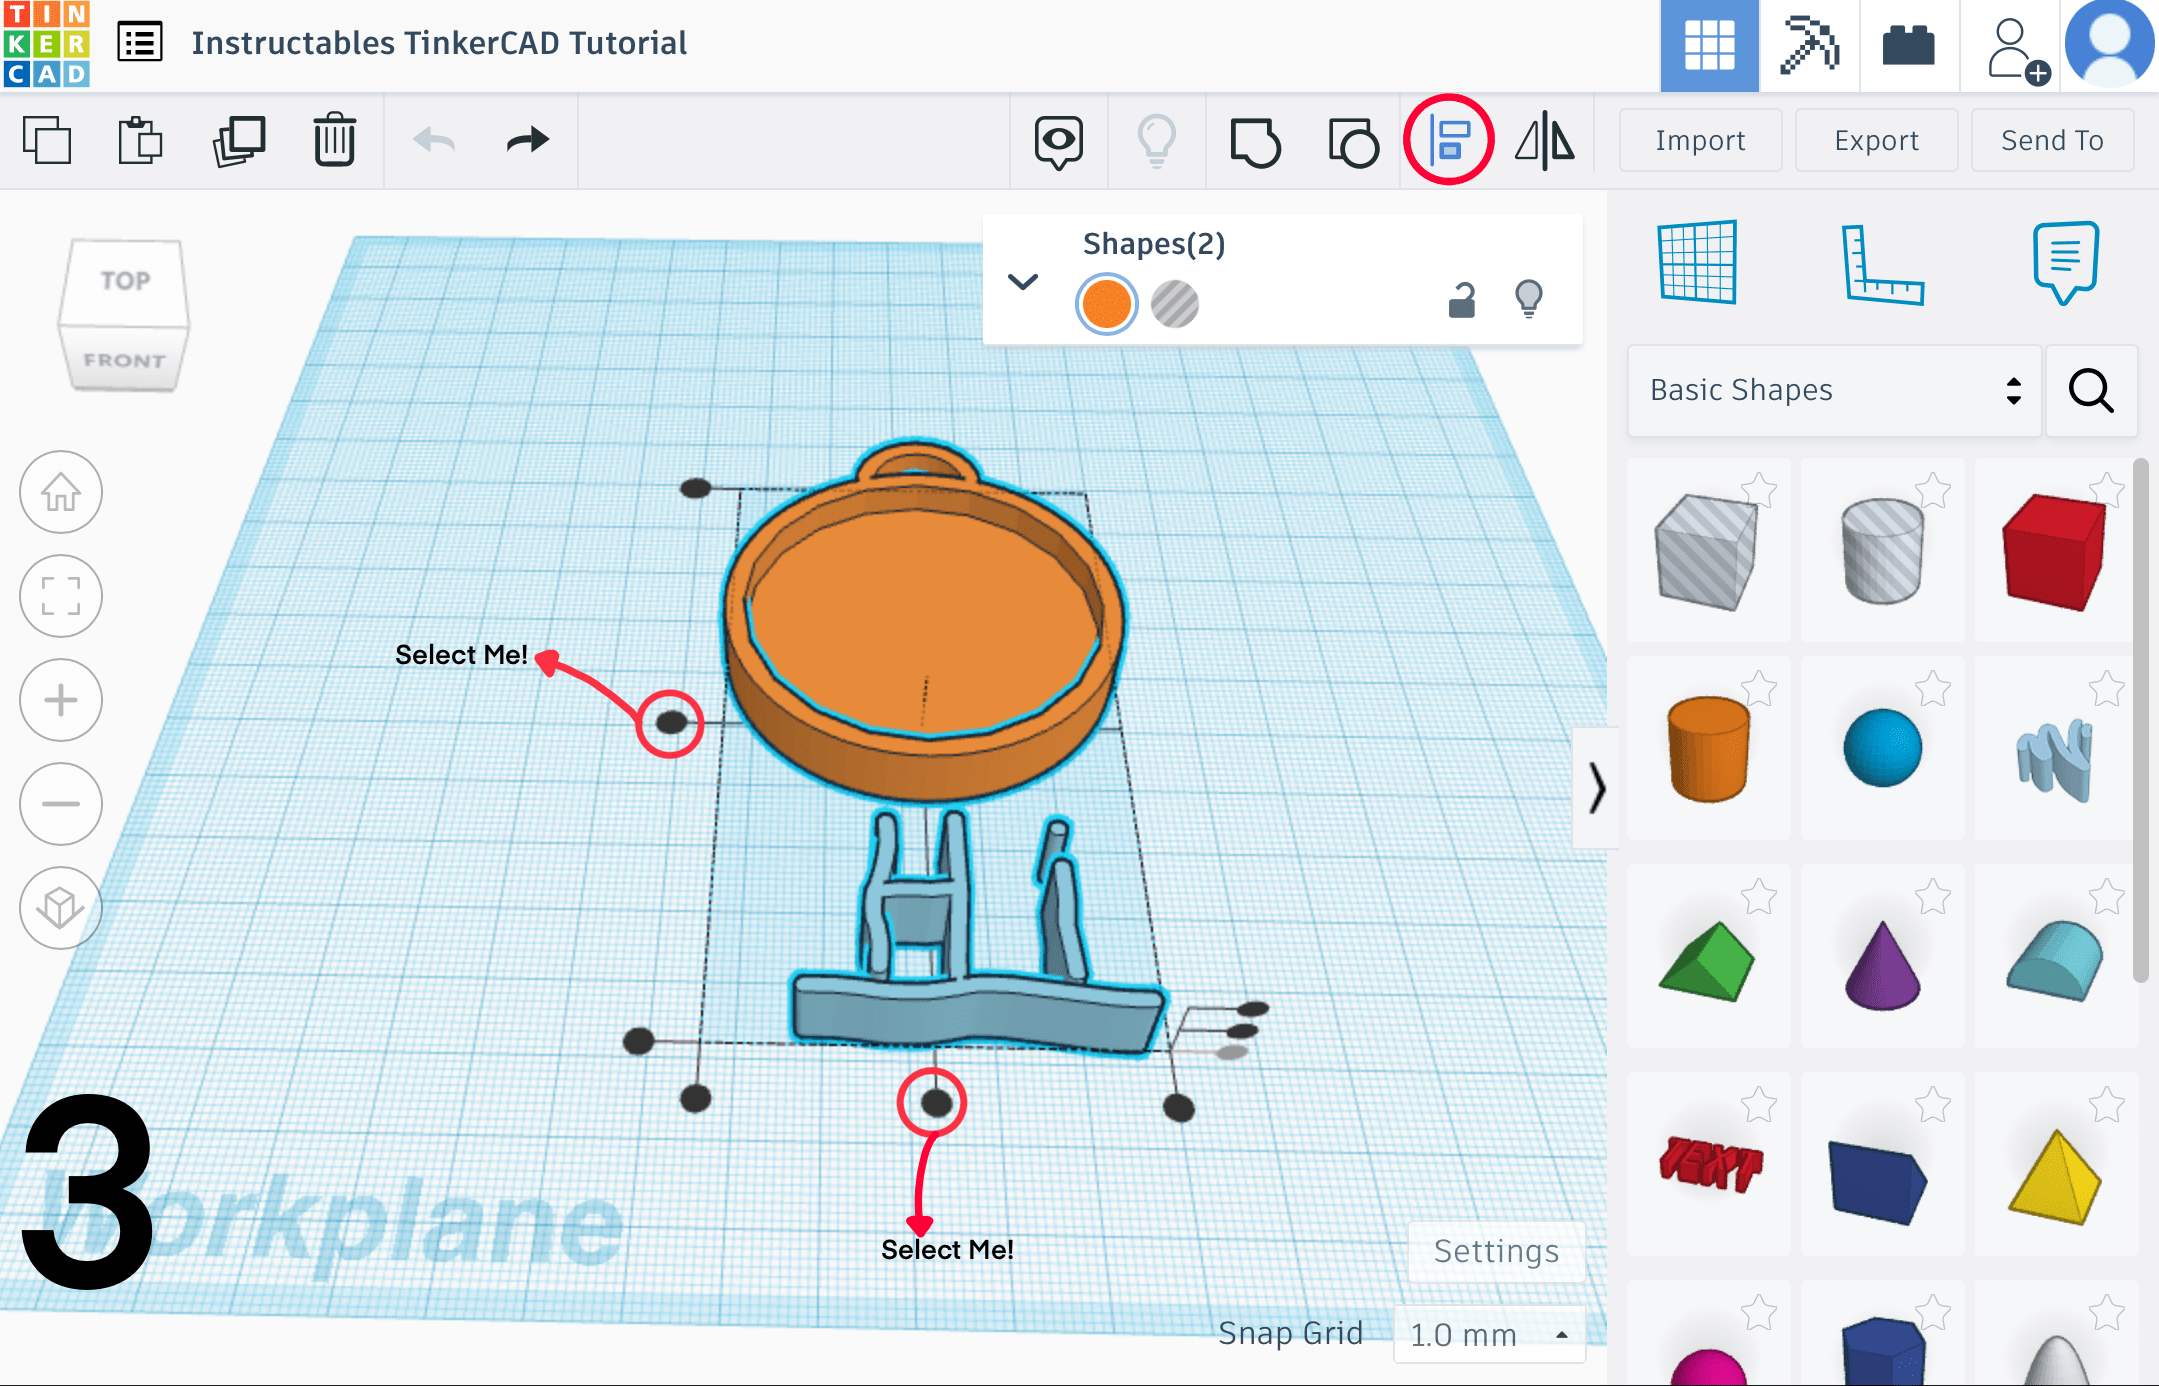Open the Snap Grid 1.0 mm dropdown

pyautogui.click(x=1489, y=1334)
